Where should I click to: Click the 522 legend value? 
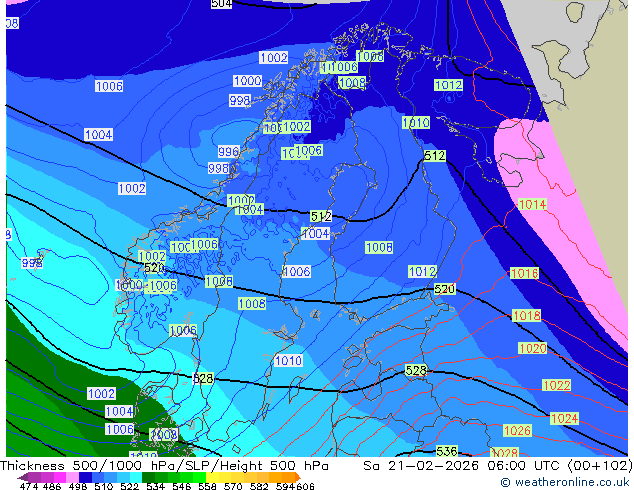pyautogui.click(x=129, y=486)
